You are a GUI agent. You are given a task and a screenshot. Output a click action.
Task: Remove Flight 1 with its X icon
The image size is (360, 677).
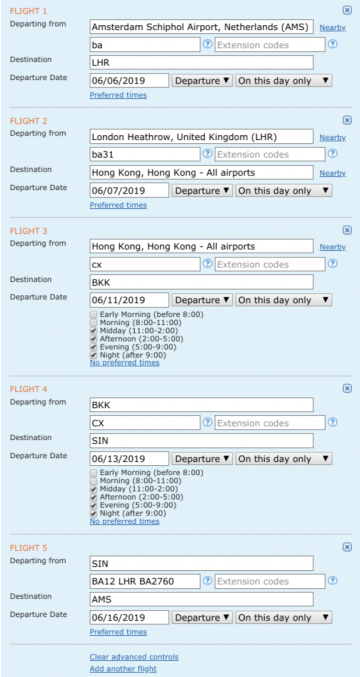(x=347, y=10)
